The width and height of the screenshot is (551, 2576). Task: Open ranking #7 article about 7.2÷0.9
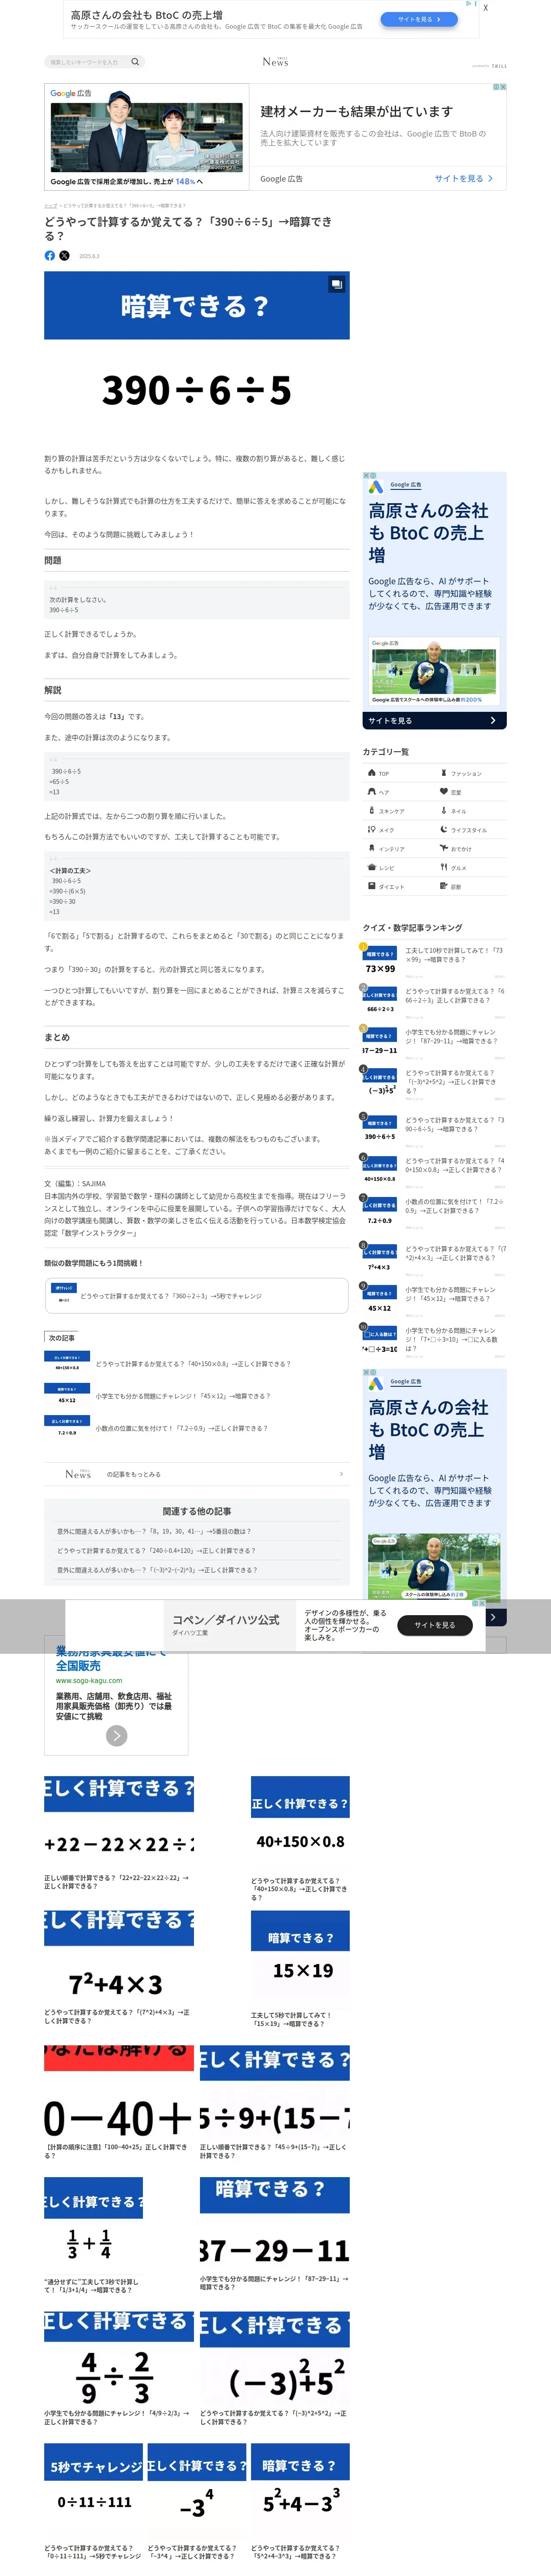tap(455, 1207)
